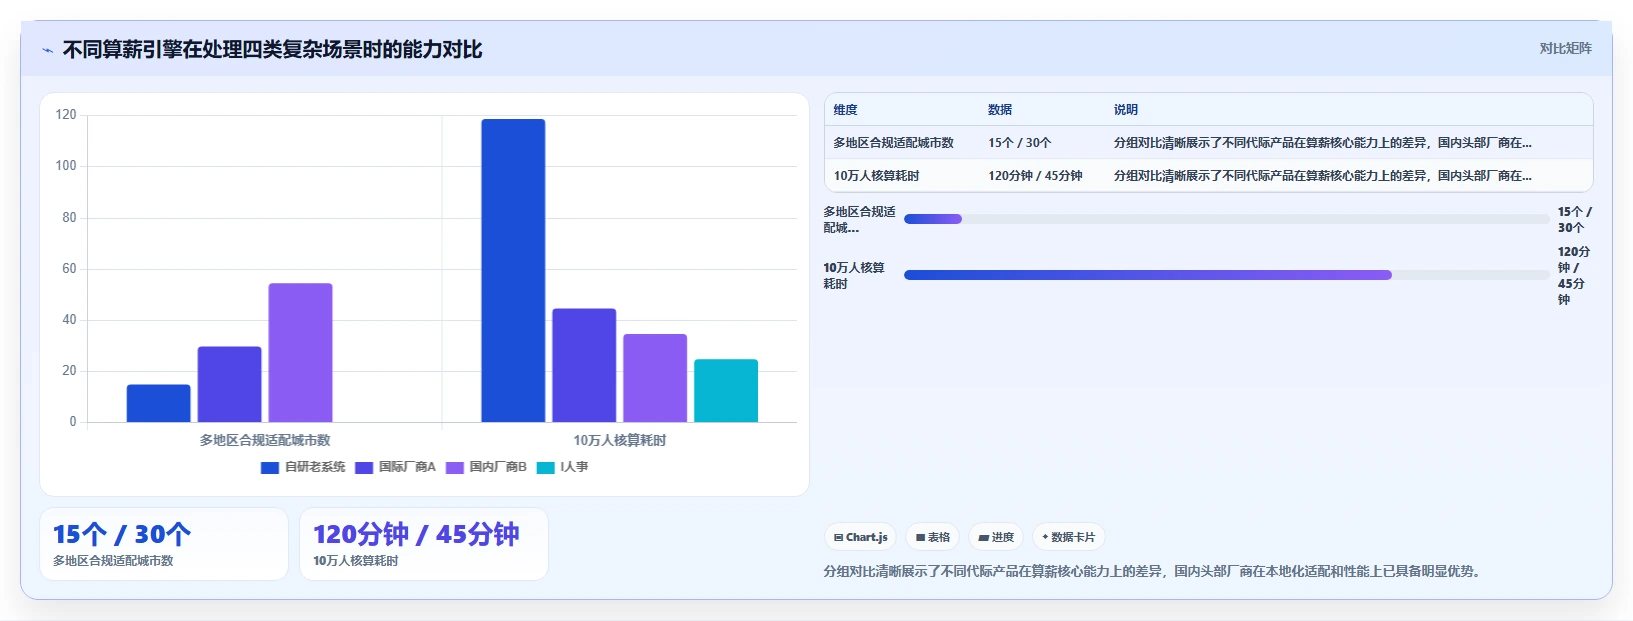Click the 多地区合规适配 progress bar
Screen dimensions: 1633x621
click(1226, 219)
